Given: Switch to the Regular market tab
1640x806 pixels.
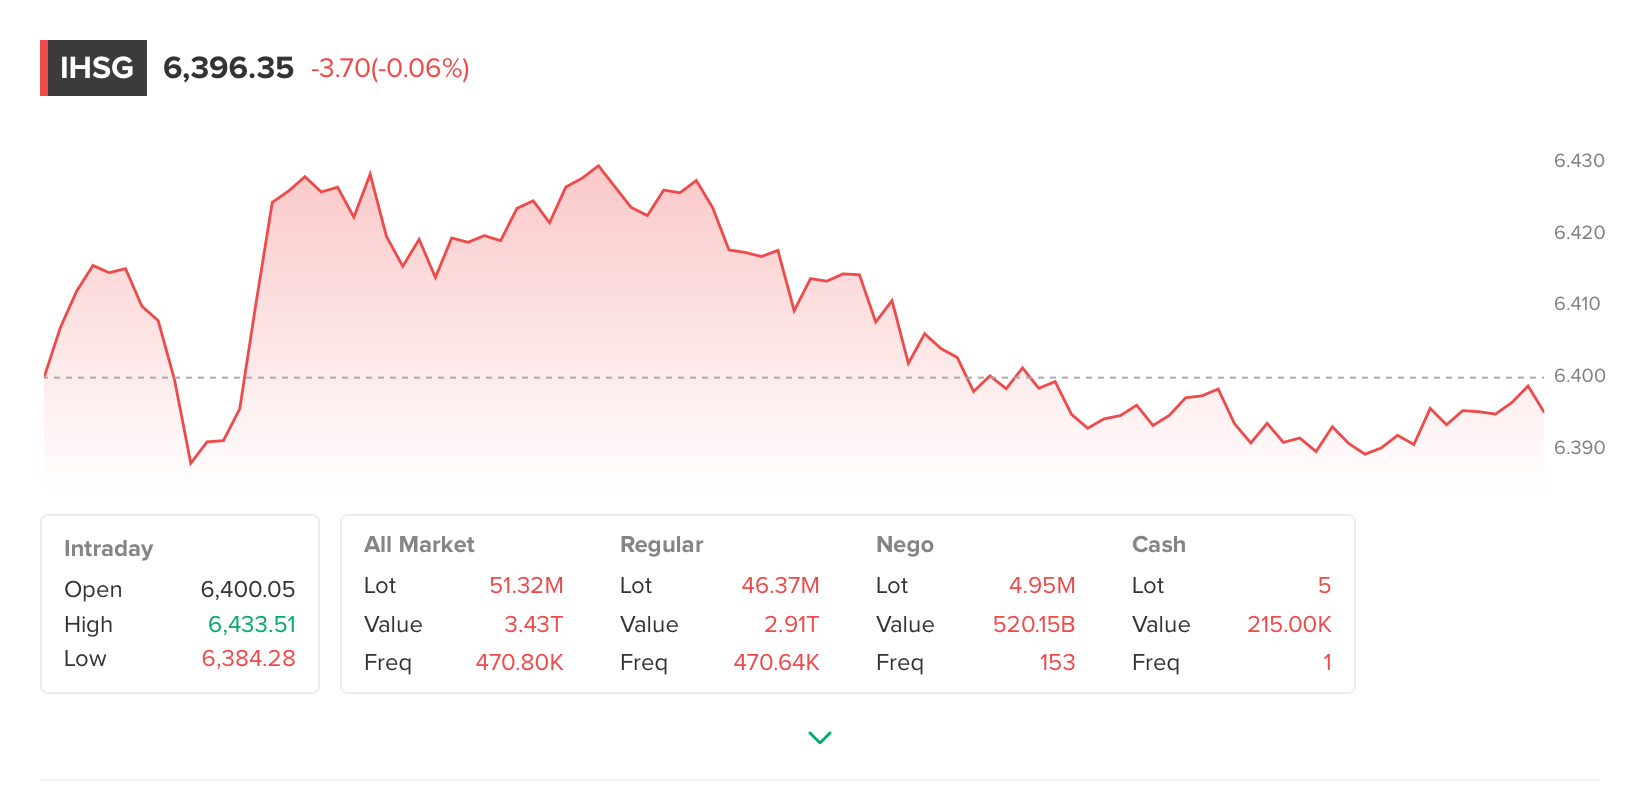Looking at the screenshot, I should click(661, 544).
